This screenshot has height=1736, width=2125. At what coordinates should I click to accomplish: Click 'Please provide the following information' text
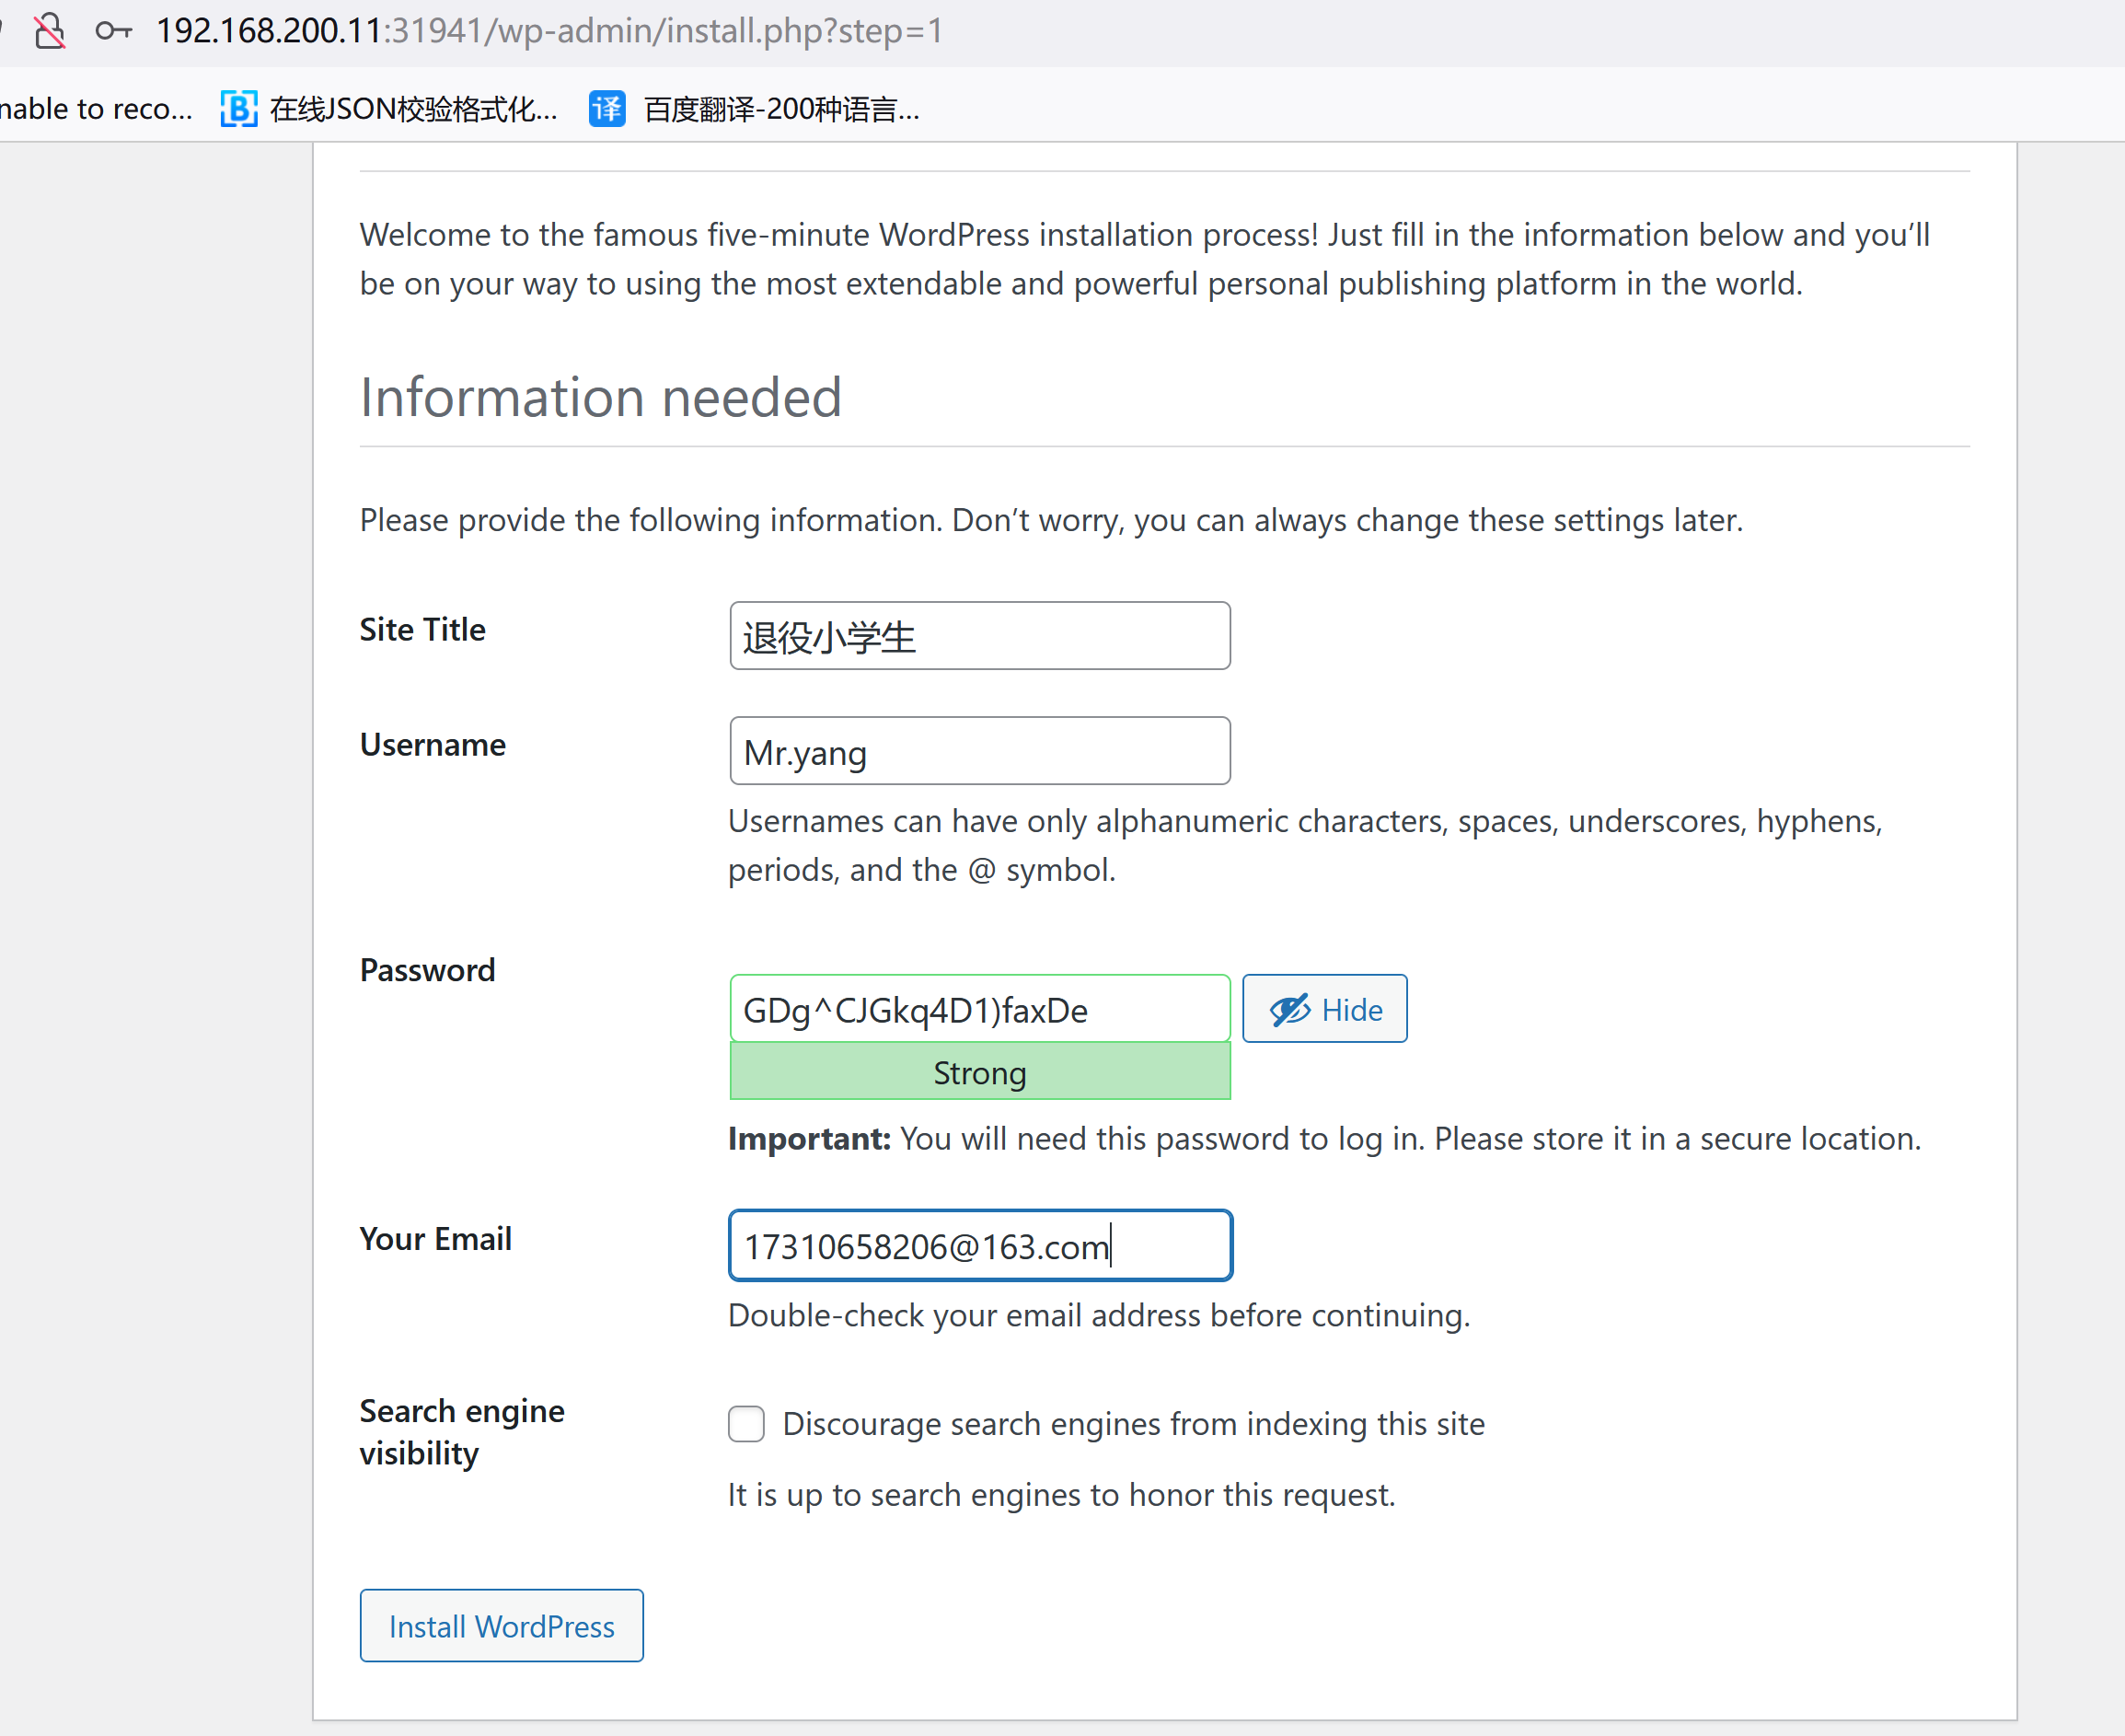click(1051, 520)
